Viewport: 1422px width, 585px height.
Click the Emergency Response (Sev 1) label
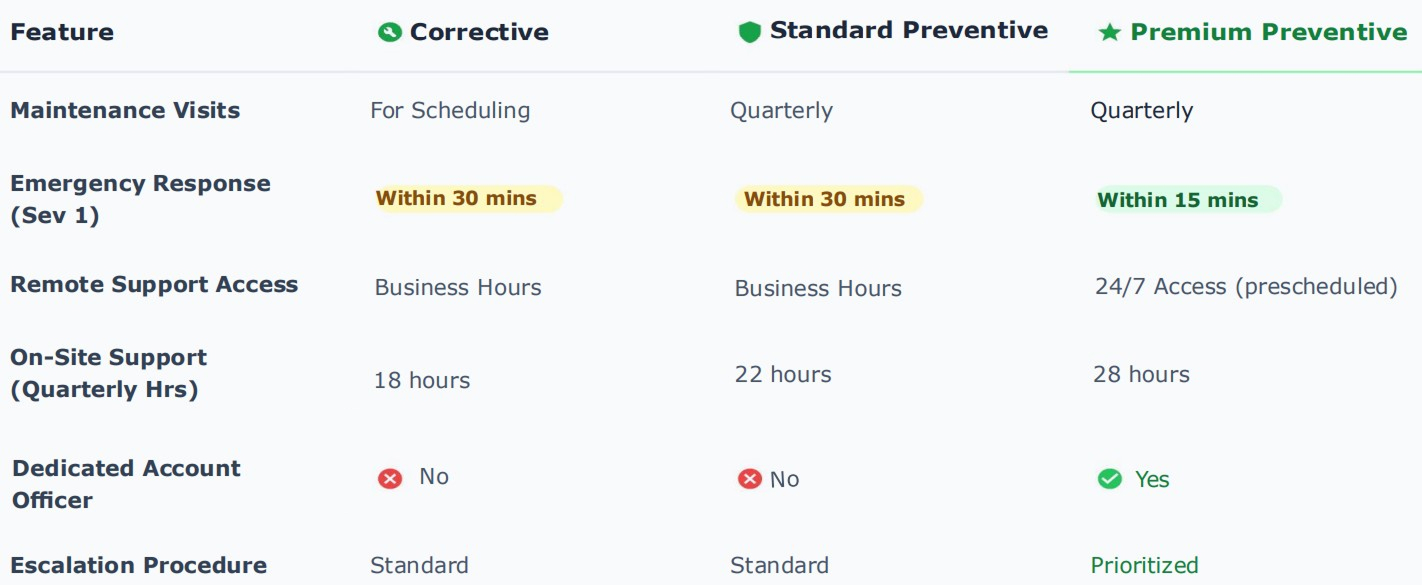pyautogui.click(x=140, y=199)
